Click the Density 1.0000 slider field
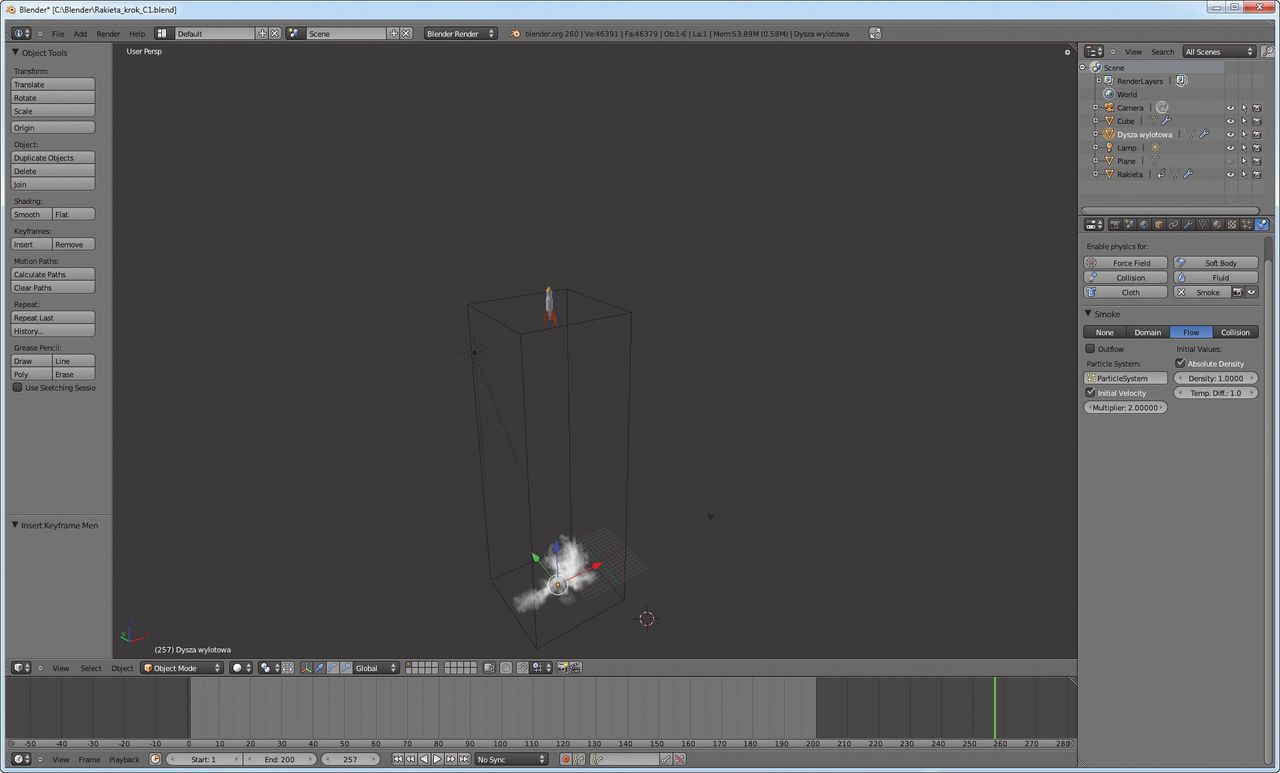 click(1216, 378)
